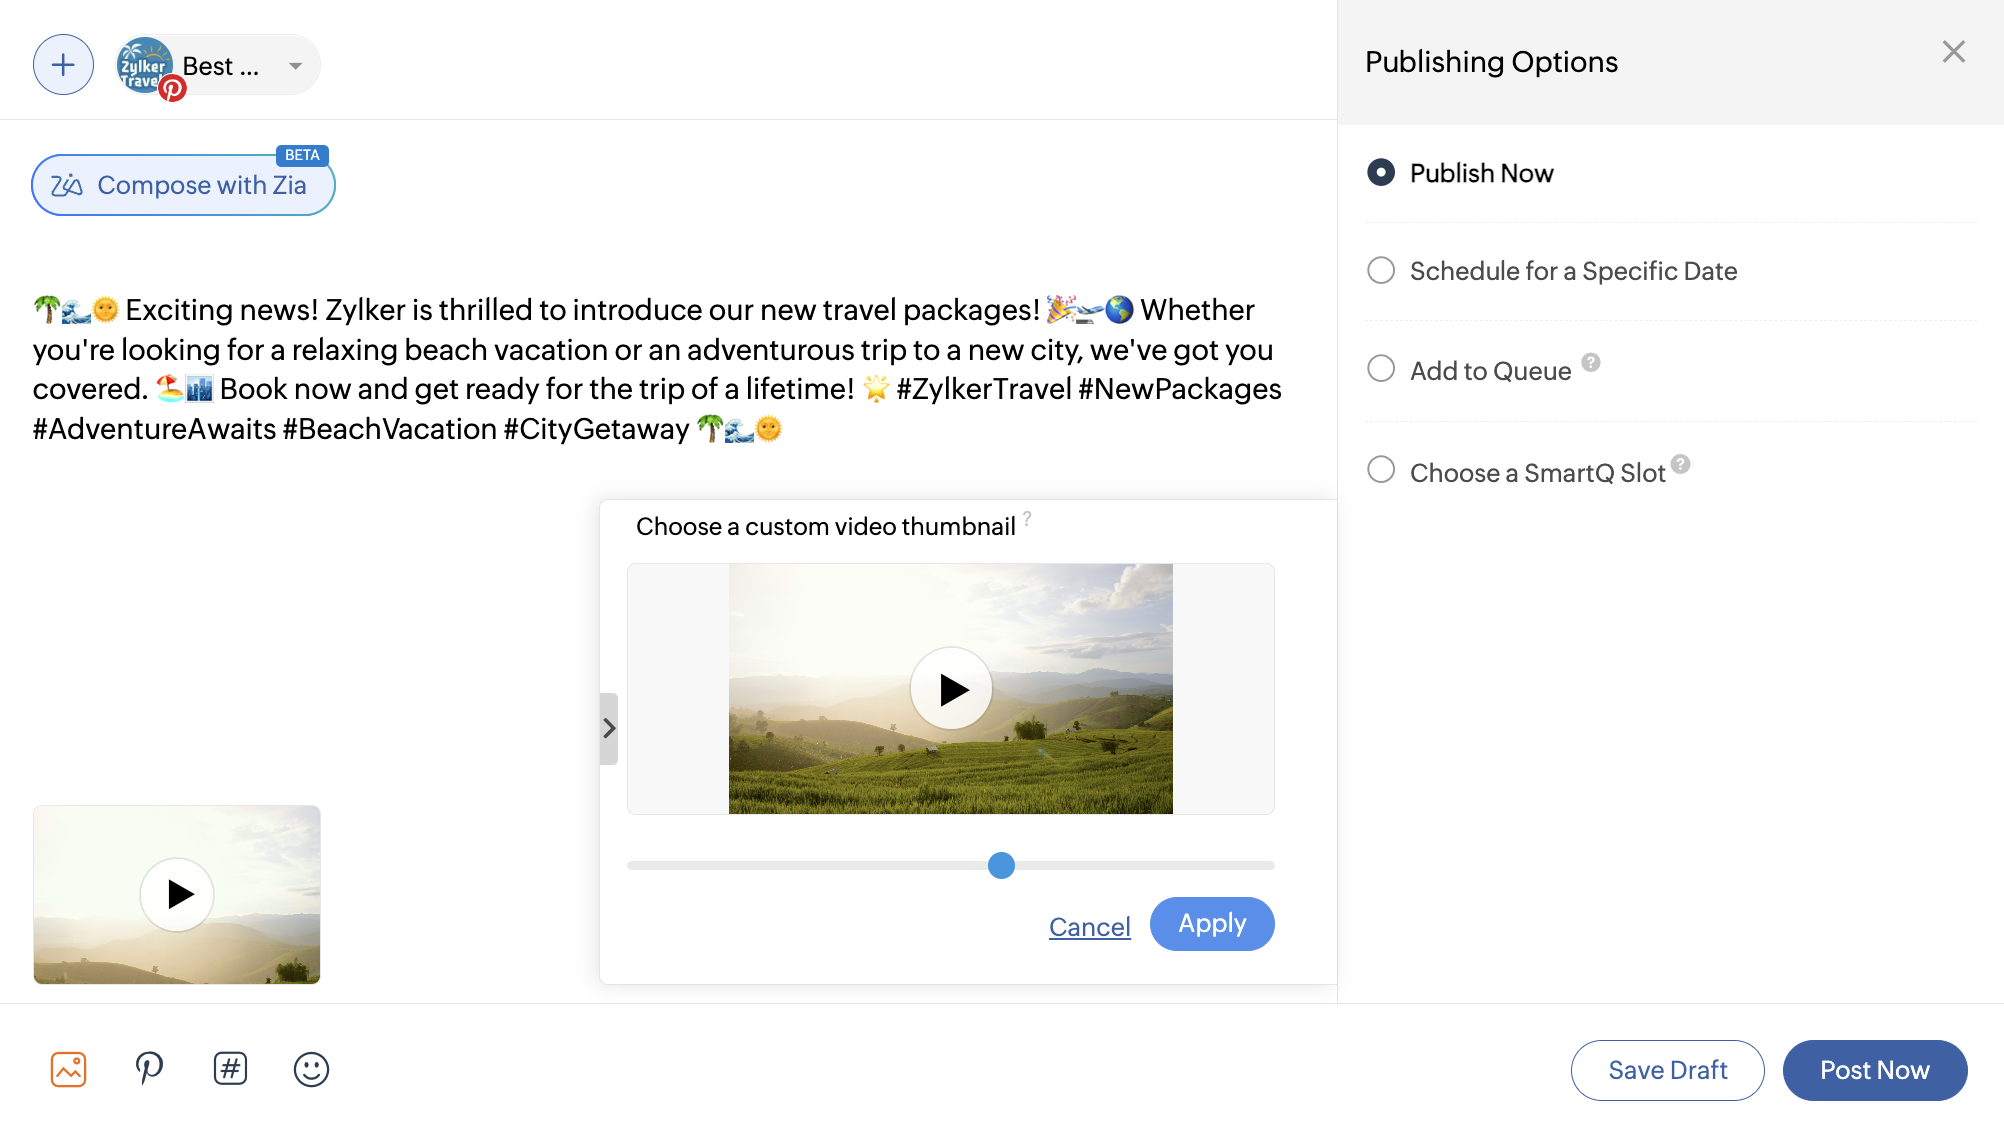Click the Cancel link in thumbnail chooser
The width and height of the screenshot is (2004, 1132).
click(x=1089, y=927)
